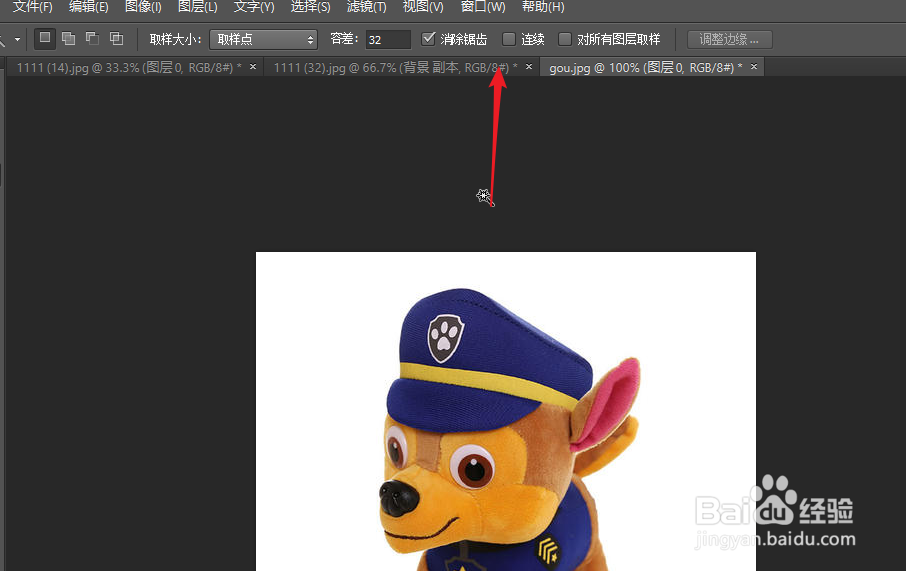Open the 选择(S) menu

(x=310, y=7)
